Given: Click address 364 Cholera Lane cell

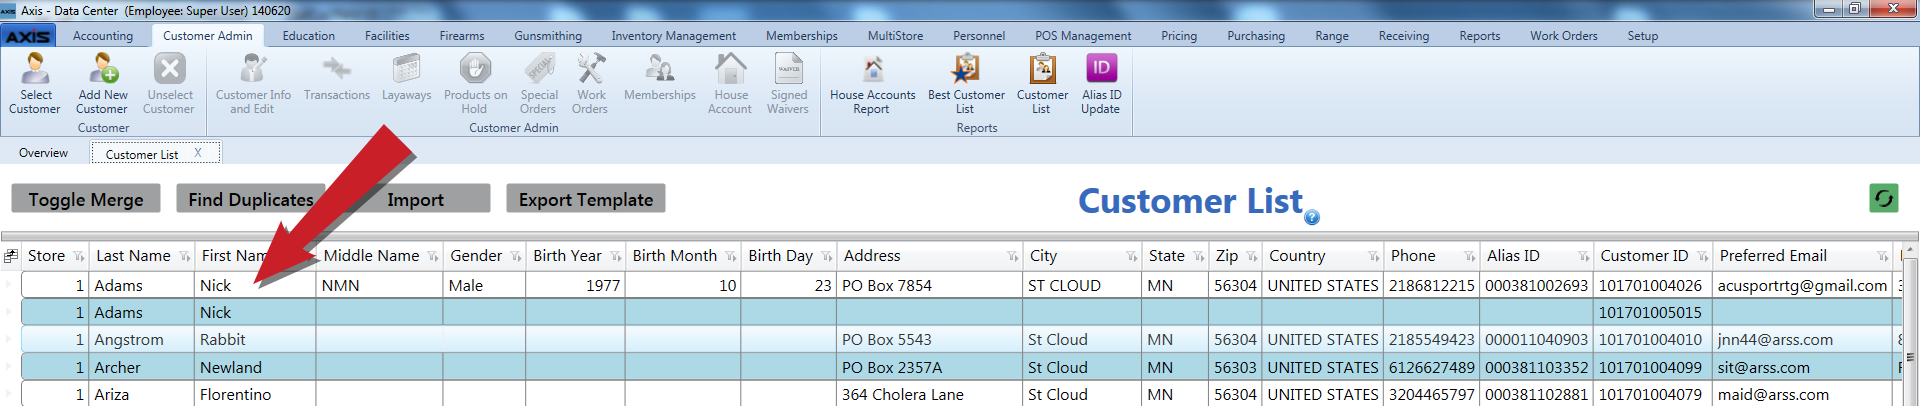Looking at the screenshot, I should pyautogui.click(x=929, y=394).
